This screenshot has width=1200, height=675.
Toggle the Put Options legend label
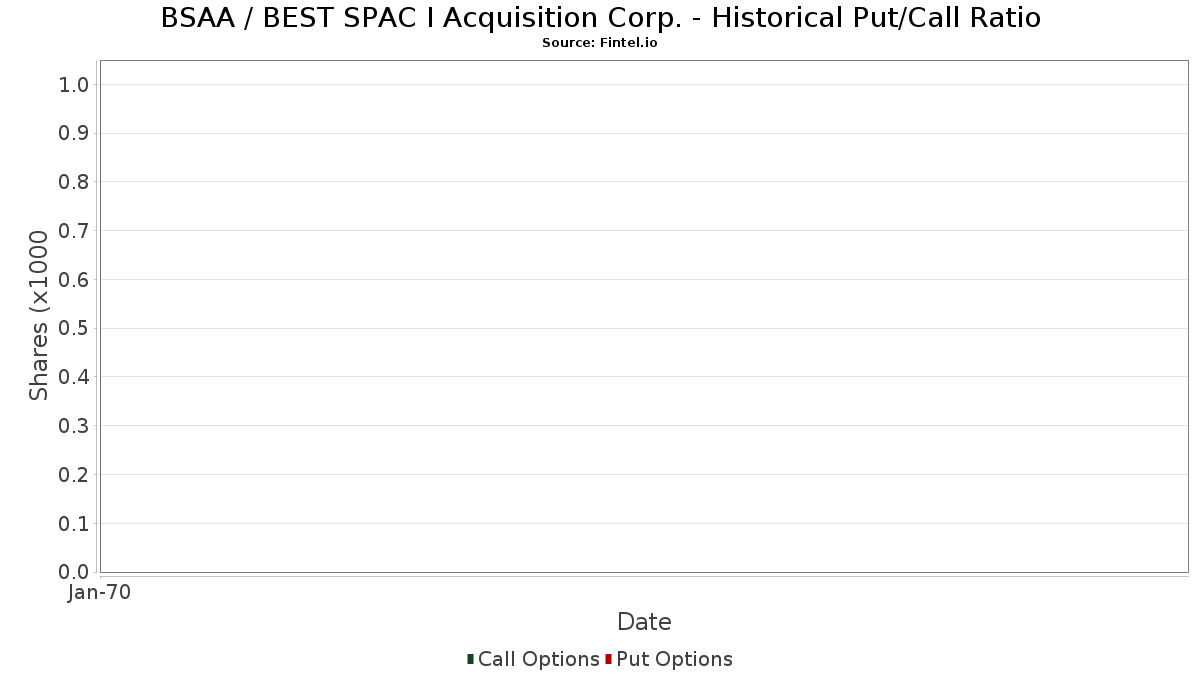674,659
